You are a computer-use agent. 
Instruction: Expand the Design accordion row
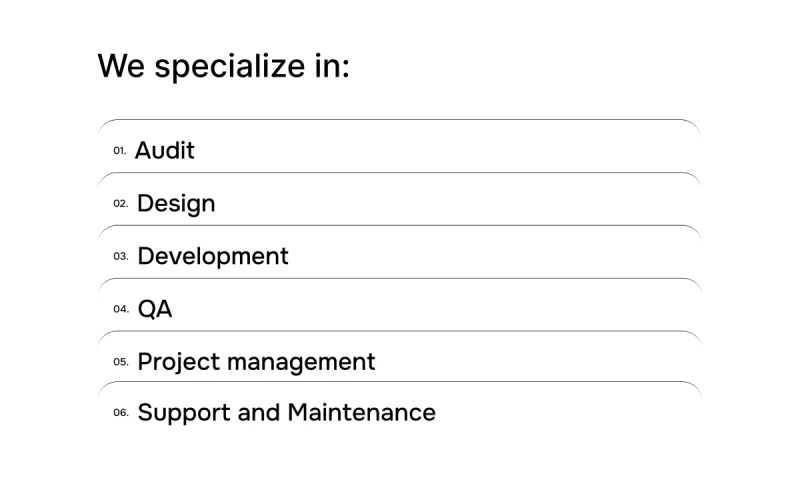[400, 203]
